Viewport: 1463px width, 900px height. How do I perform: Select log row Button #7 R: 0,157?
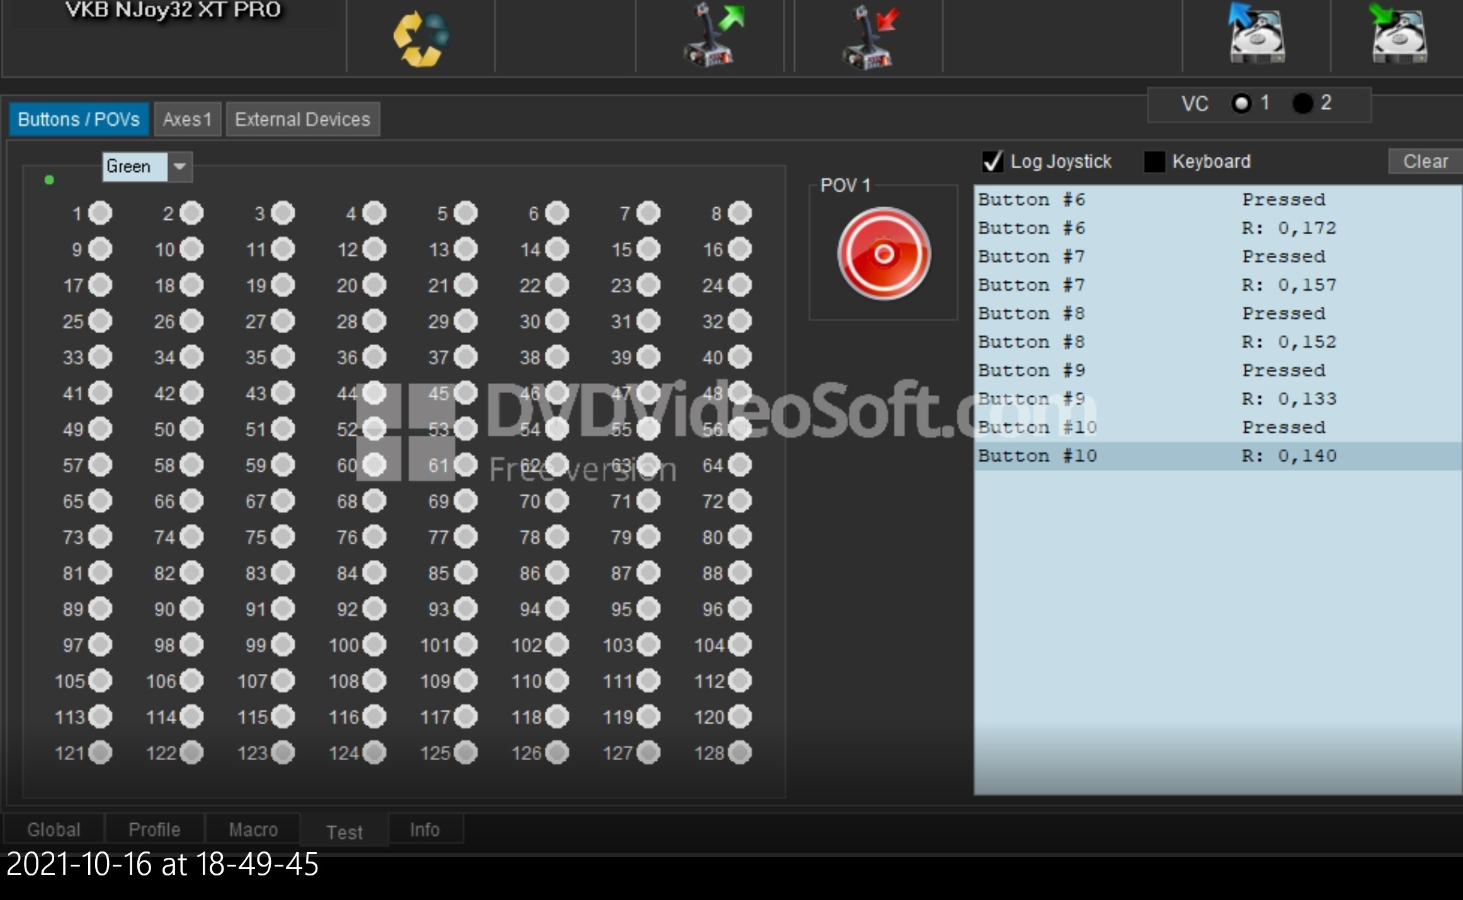tap(1218, 285)
